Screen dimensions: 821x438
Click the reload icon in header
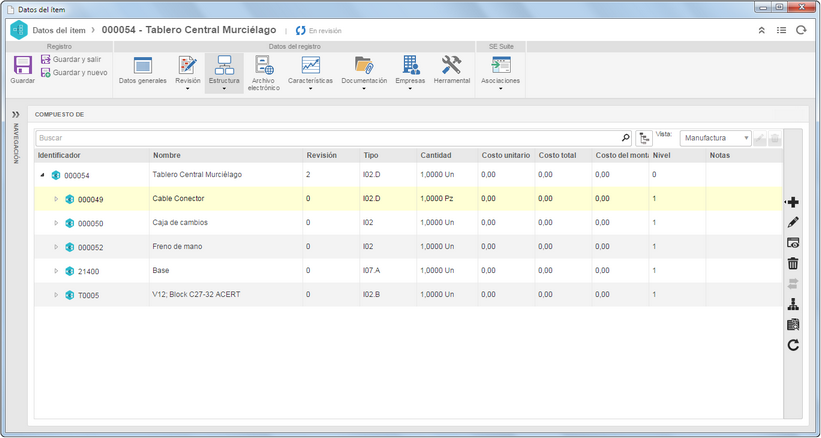click(x=801, y=30)
